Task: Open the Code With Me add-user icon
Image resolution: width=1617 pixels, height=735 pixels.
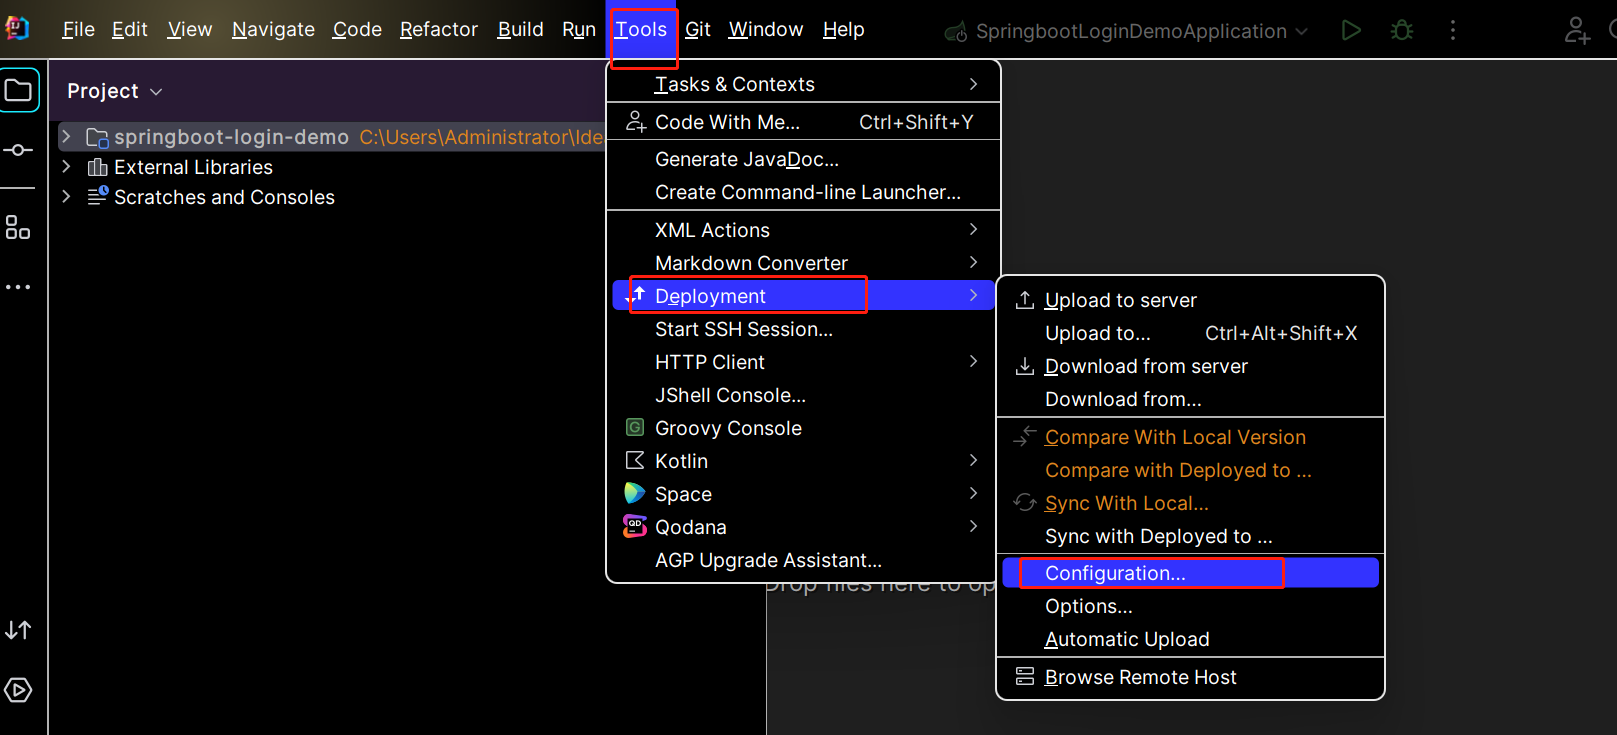Action: coord(1577,31)
